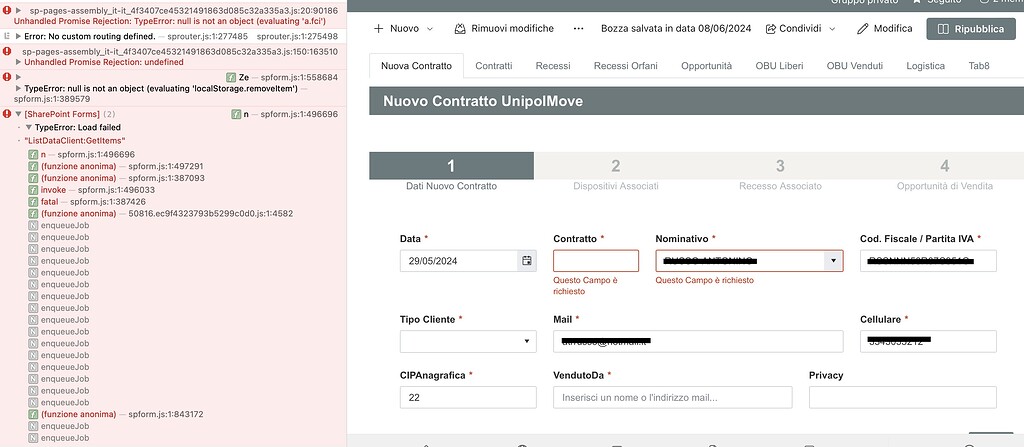Click 'Questo Campo è richiesto' under Nominativo
The width and height of the screenshot is (1024, 447).
(x=705, y=280)
